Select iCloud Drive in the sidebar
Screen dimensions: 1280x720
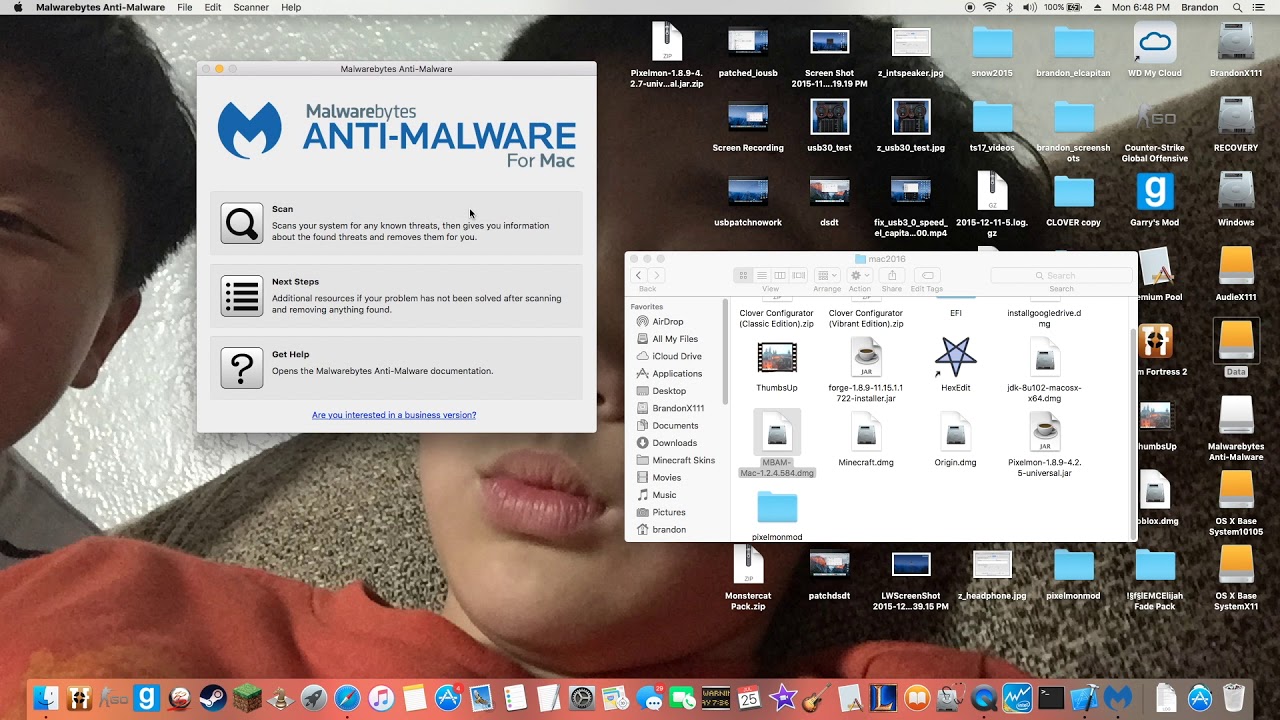point(677,356)
